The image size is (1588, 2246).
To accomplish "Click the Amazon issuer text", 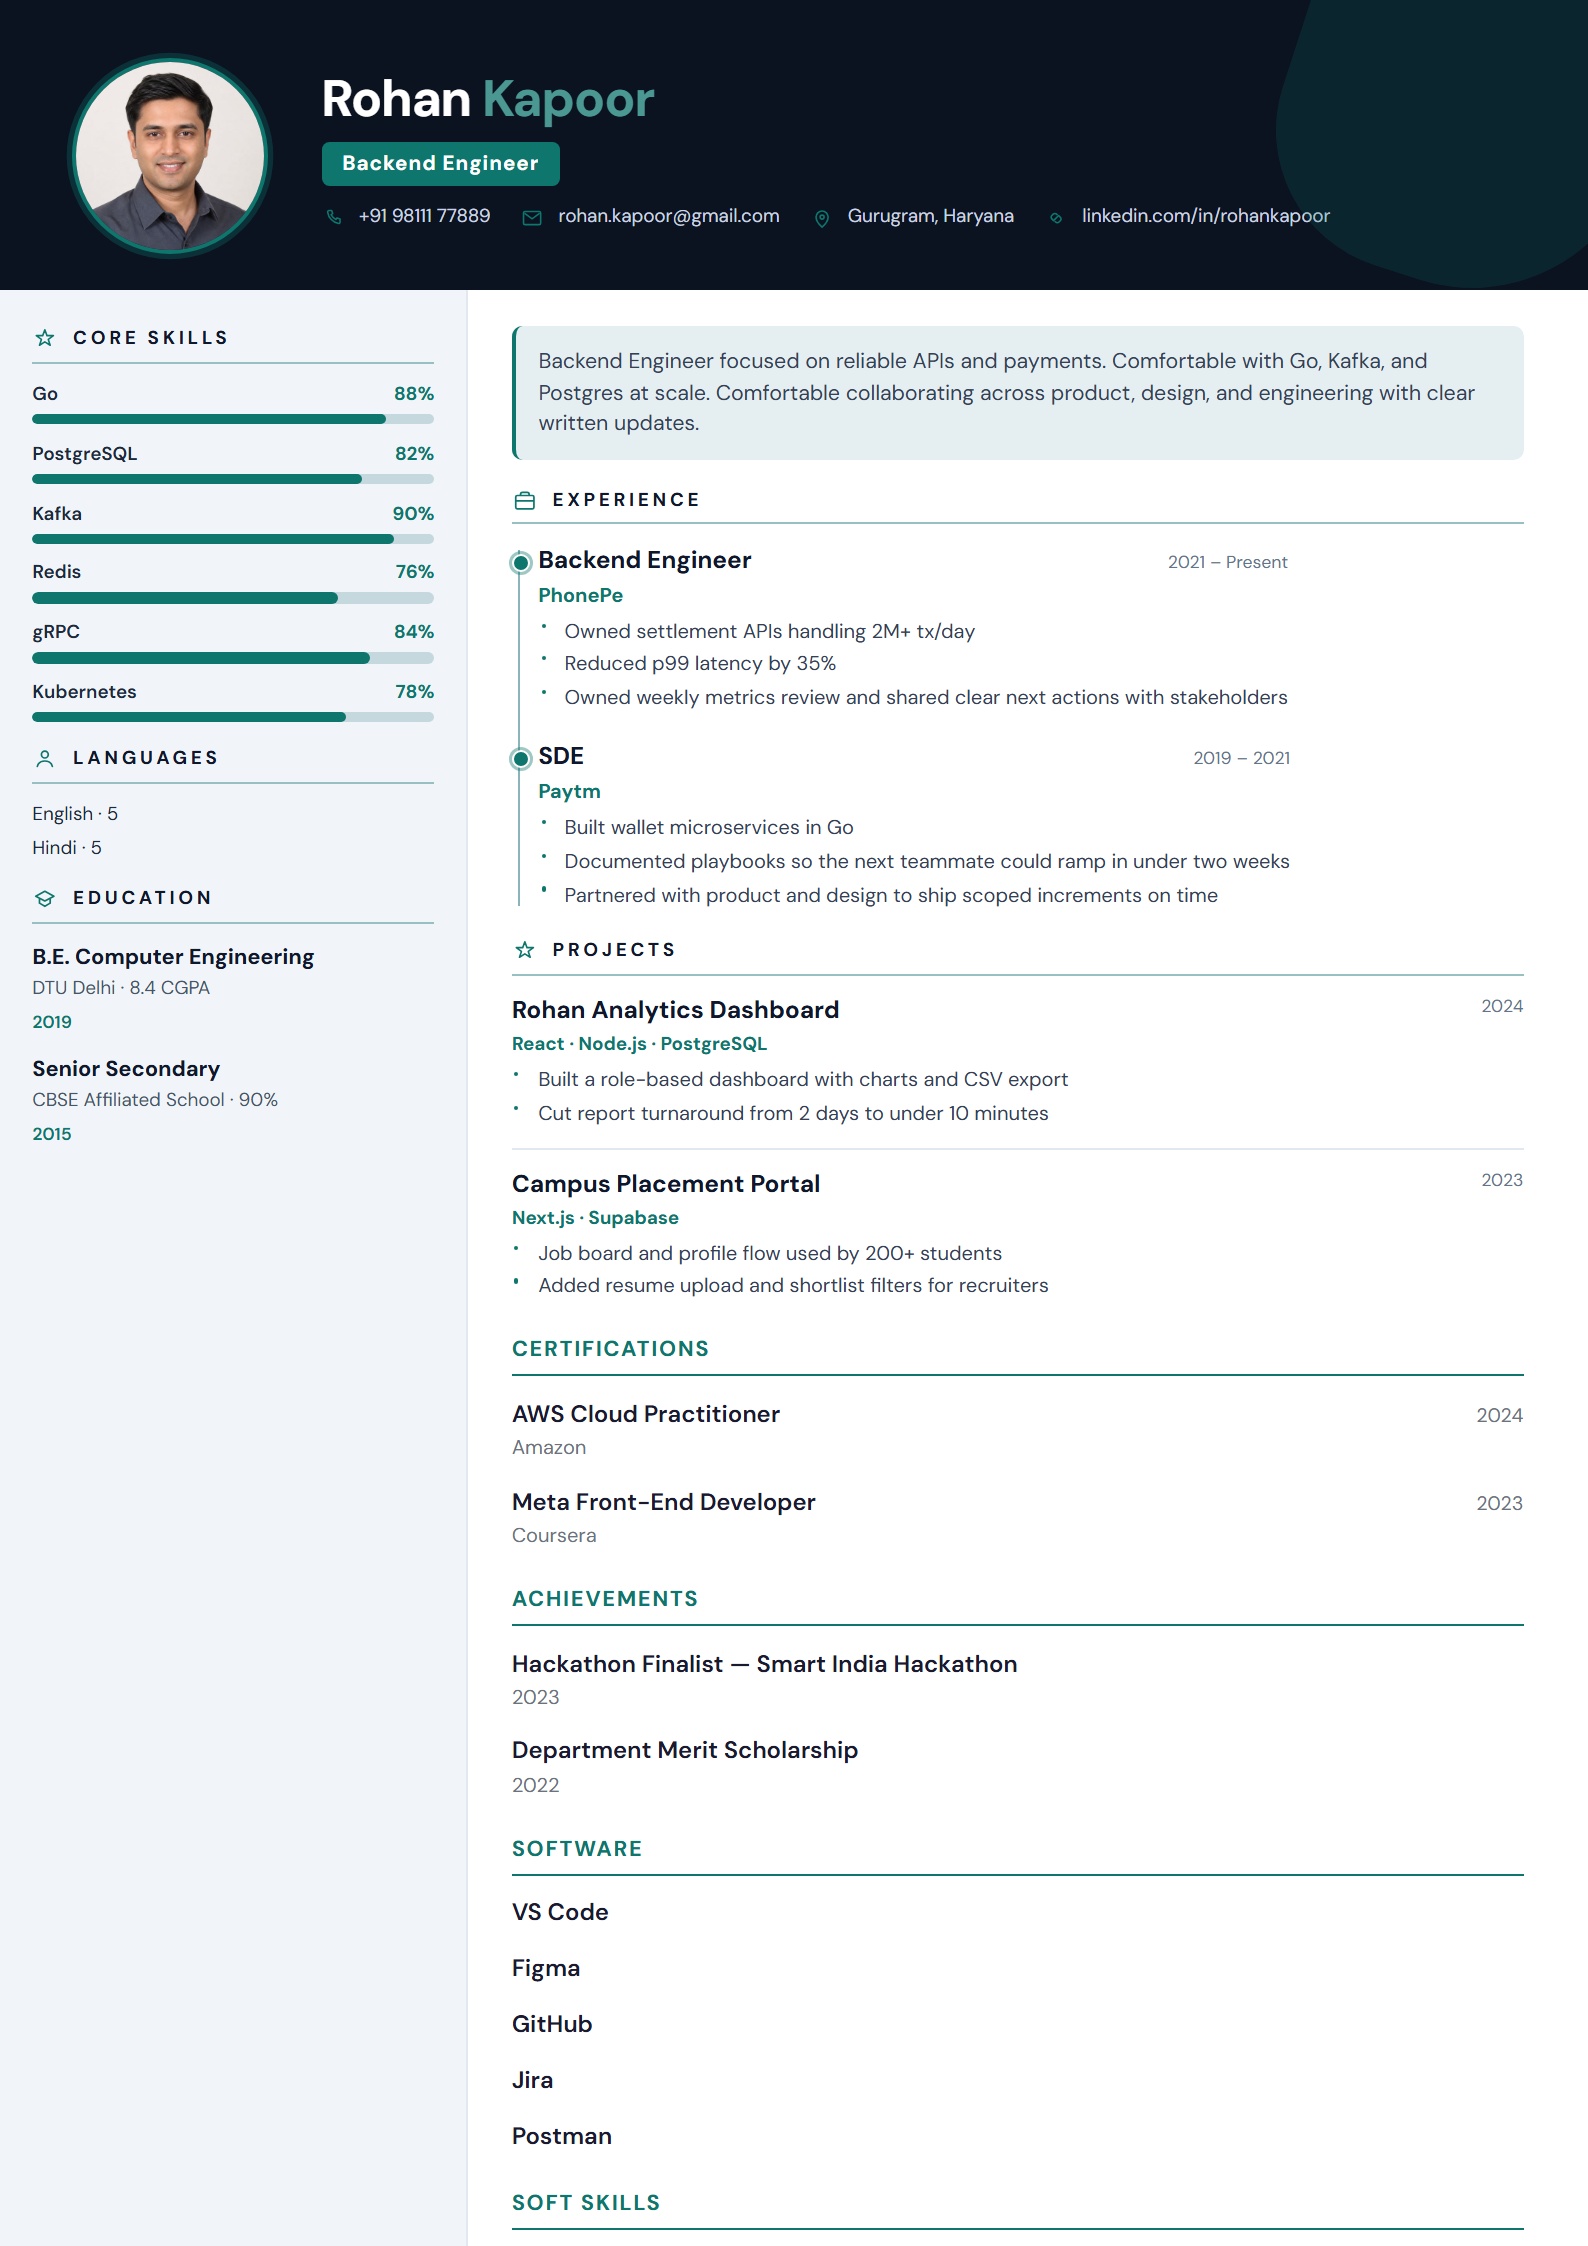I will pyautogui.click(x=549, y=1448).
